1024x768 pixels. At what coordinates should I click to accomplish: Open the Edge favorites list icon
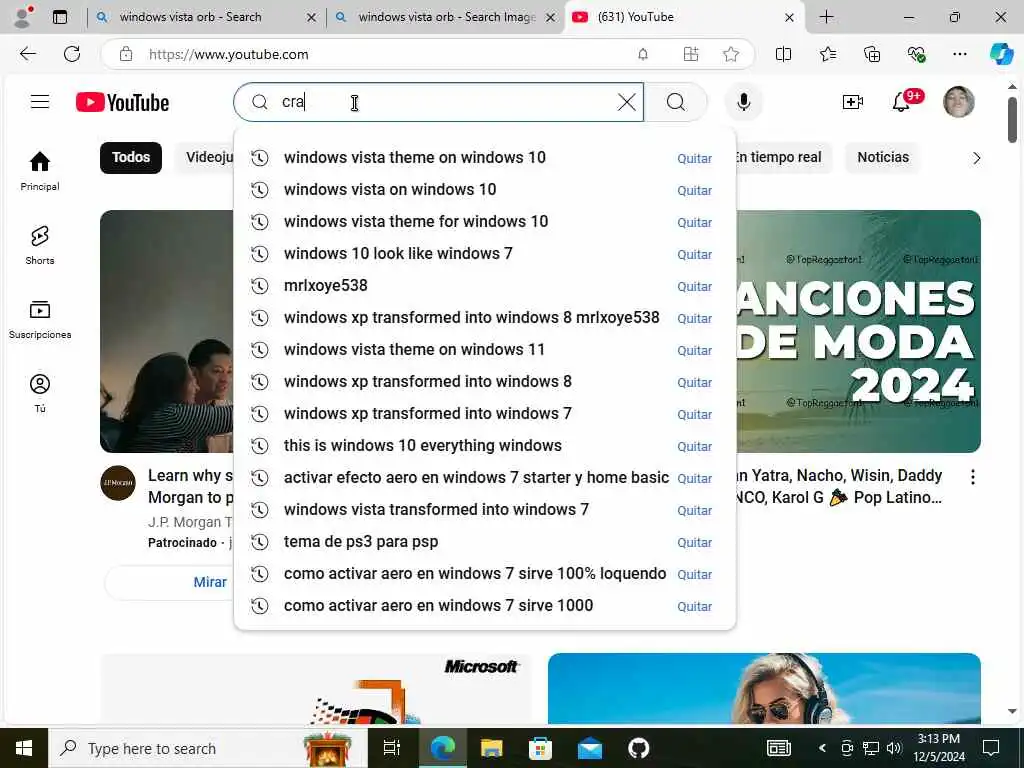coord(827,54)
